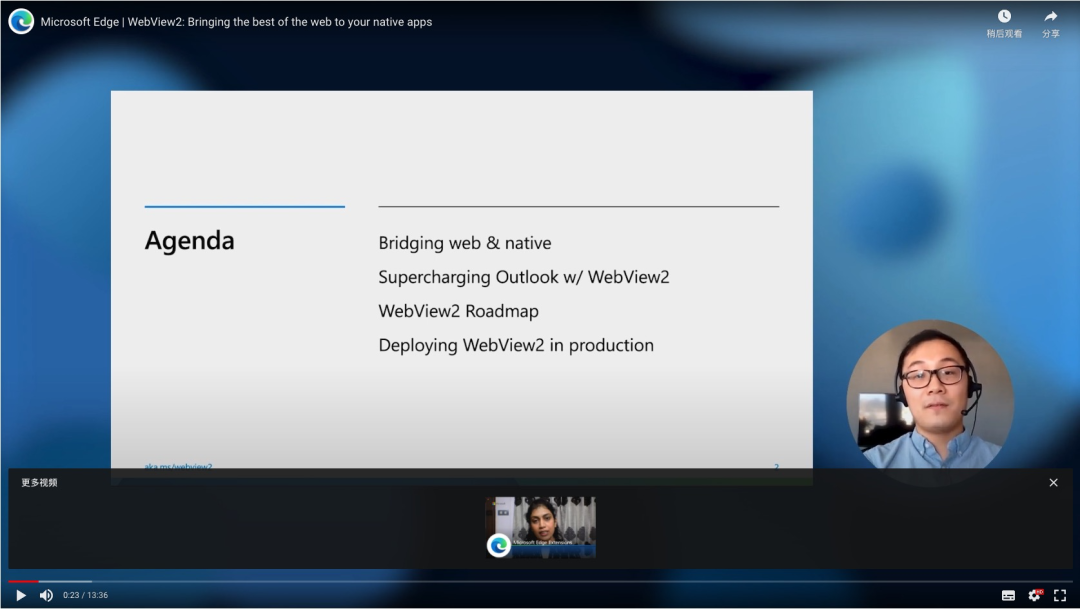The width and height of the screenshot is (1080, 609).
Task: Click 'Deploying WebView2 in production' line
Action: (516, 346)
